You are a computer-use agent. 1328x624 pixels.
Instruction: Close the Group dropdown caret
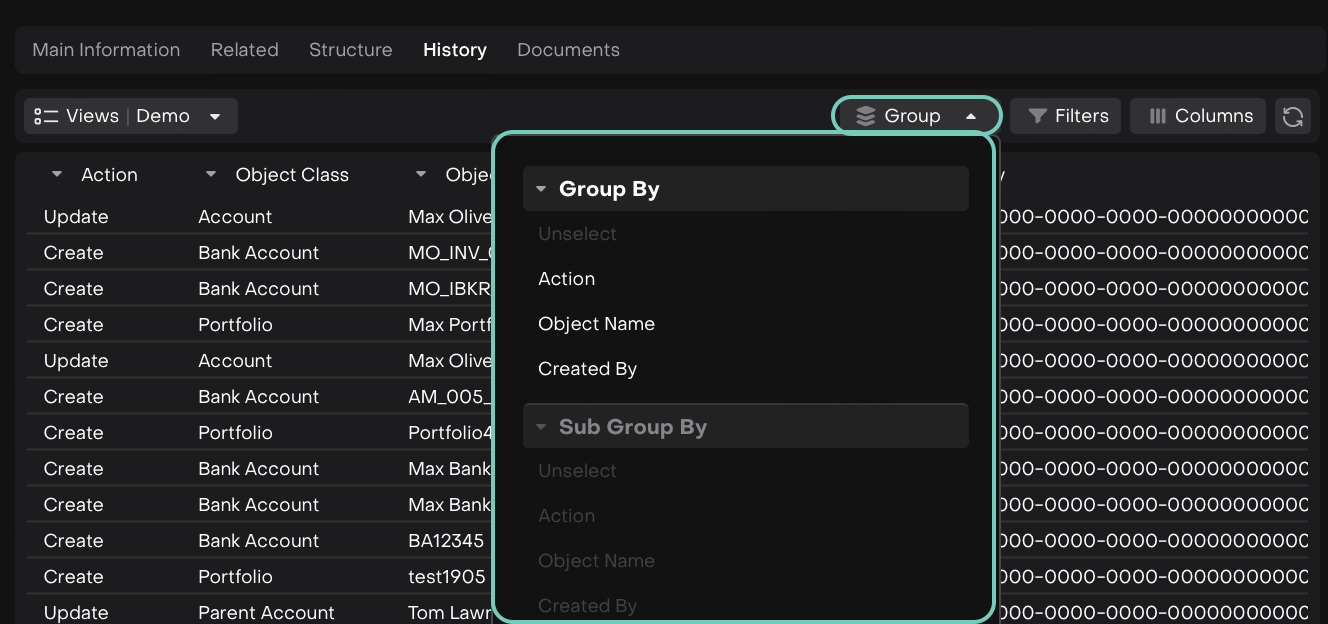point(971,116)
